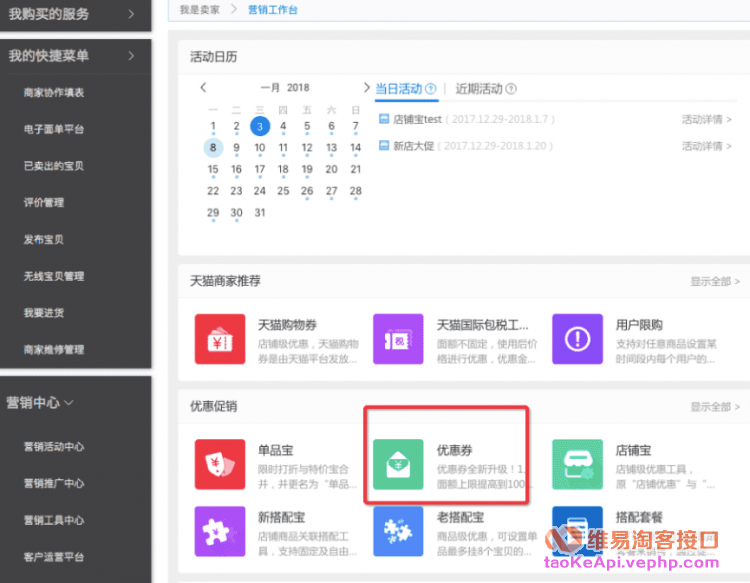
Task: Open the 店铺宝 title link
Action: pos(633,451)
